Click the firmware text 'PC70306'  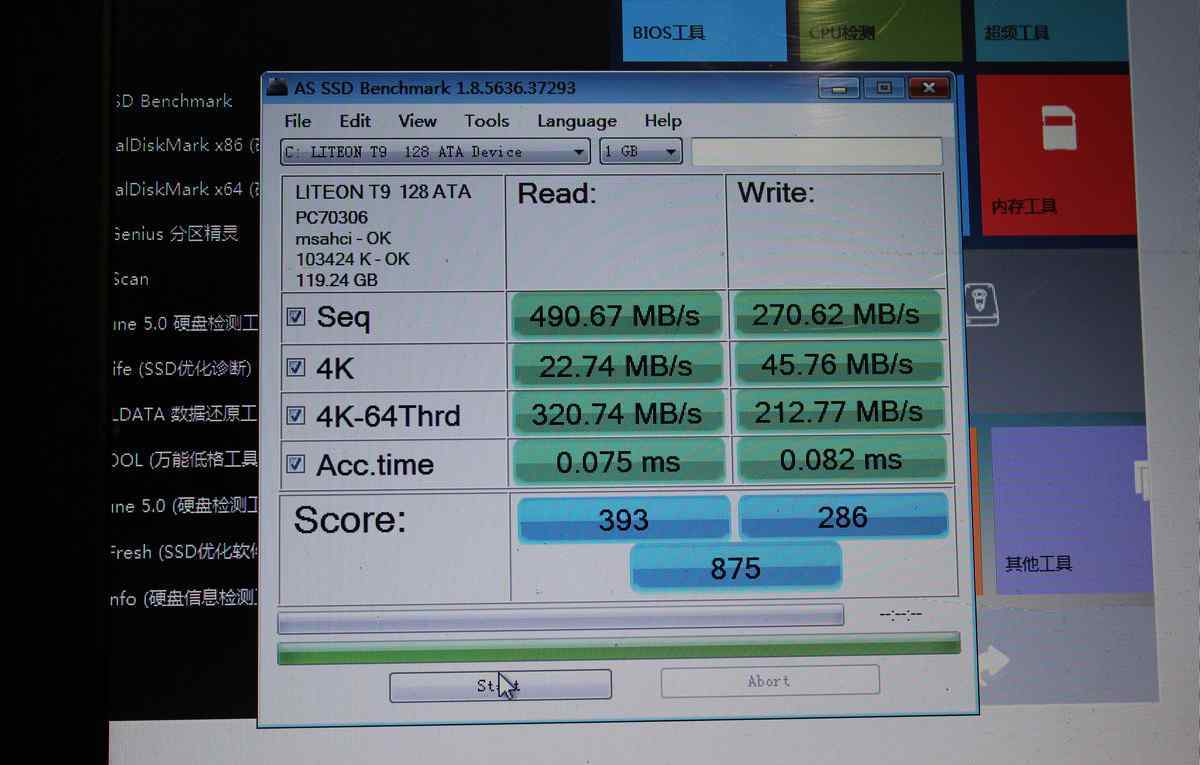point(332,217)
